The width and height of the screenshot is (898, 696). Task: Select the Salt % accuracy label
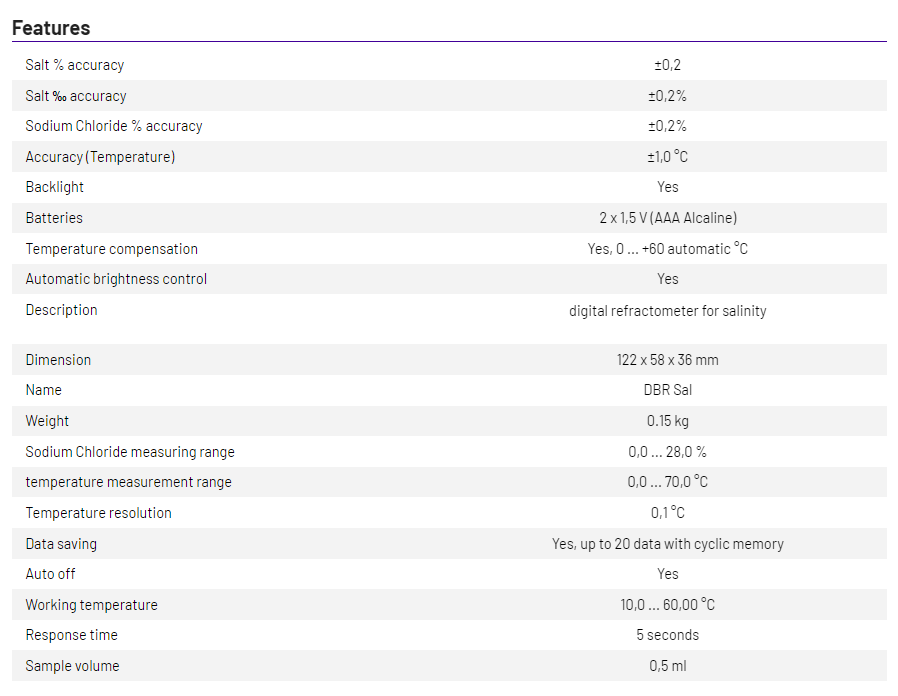(75, 65)
